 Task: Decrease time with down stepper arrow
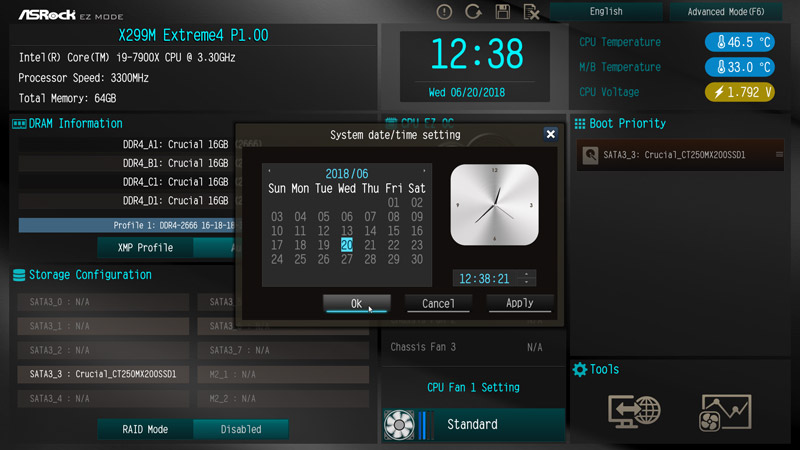pos(527,282)
